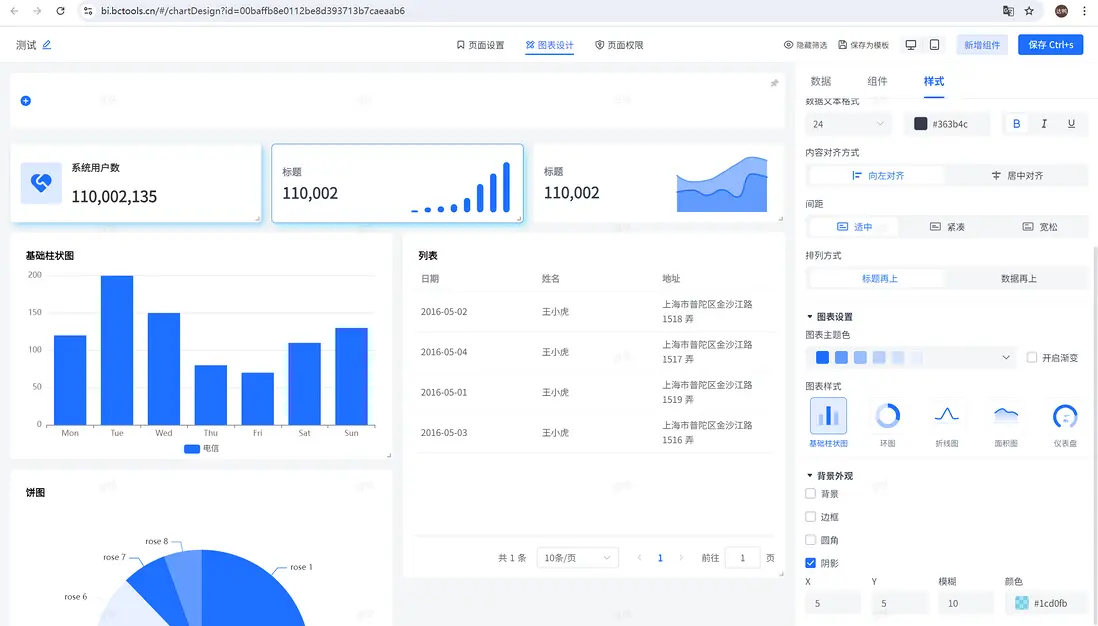Click the shadow X offset field
The height and width of the screenshot is (626, 1098).
pyautogui.click(x=833, y=603)
